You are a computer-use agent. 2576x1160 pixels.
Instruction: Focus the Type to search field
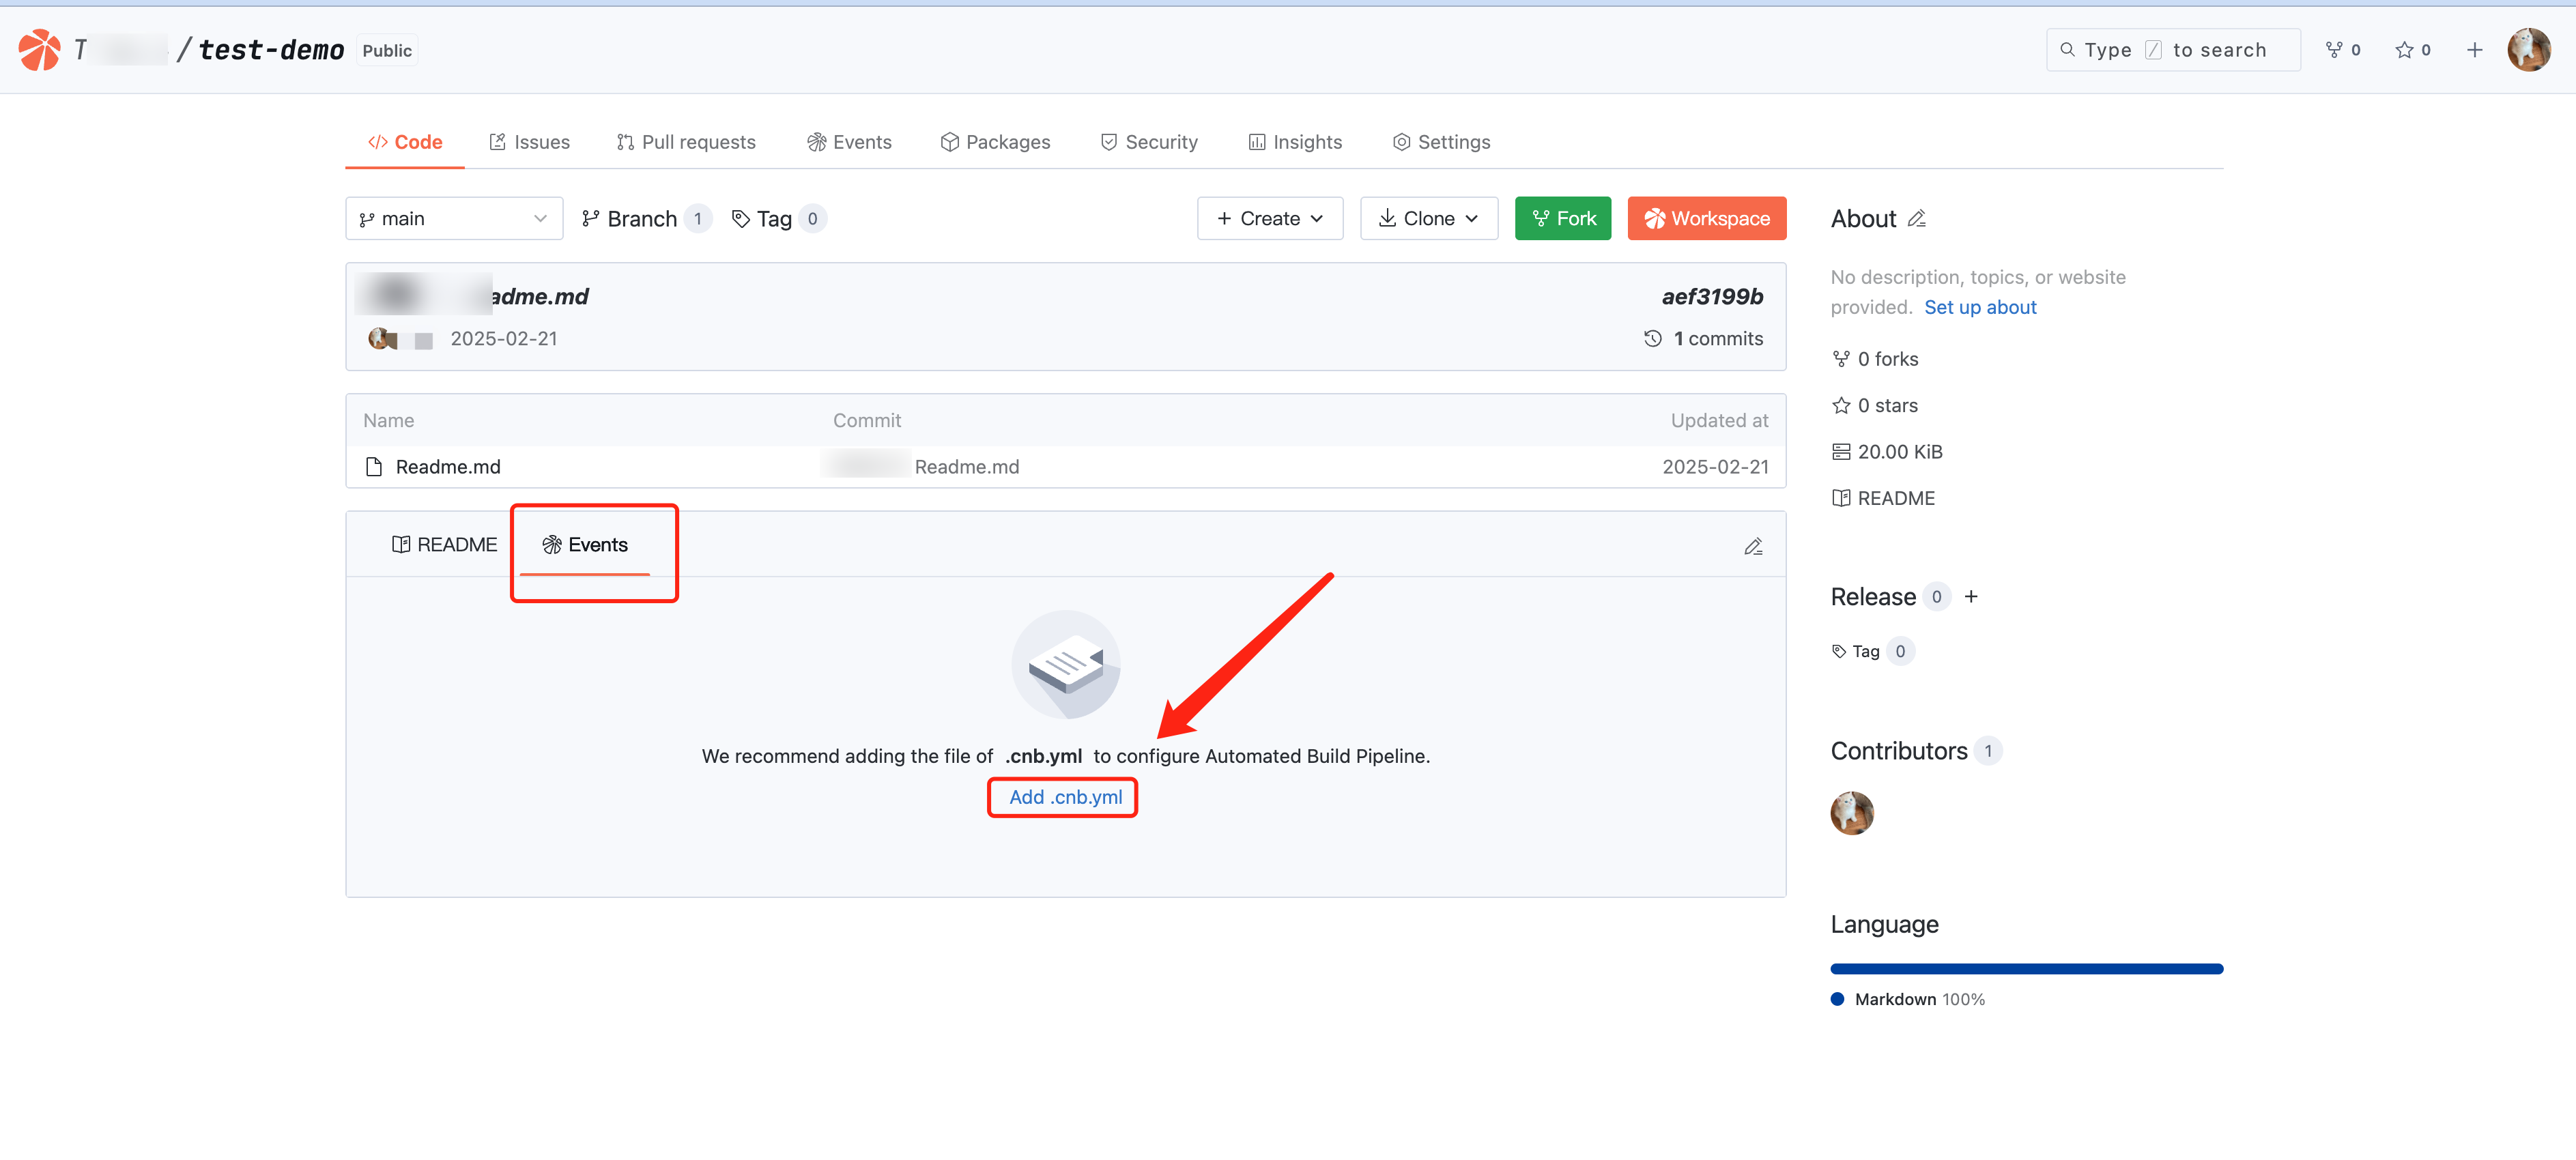tap(2173, 50)
